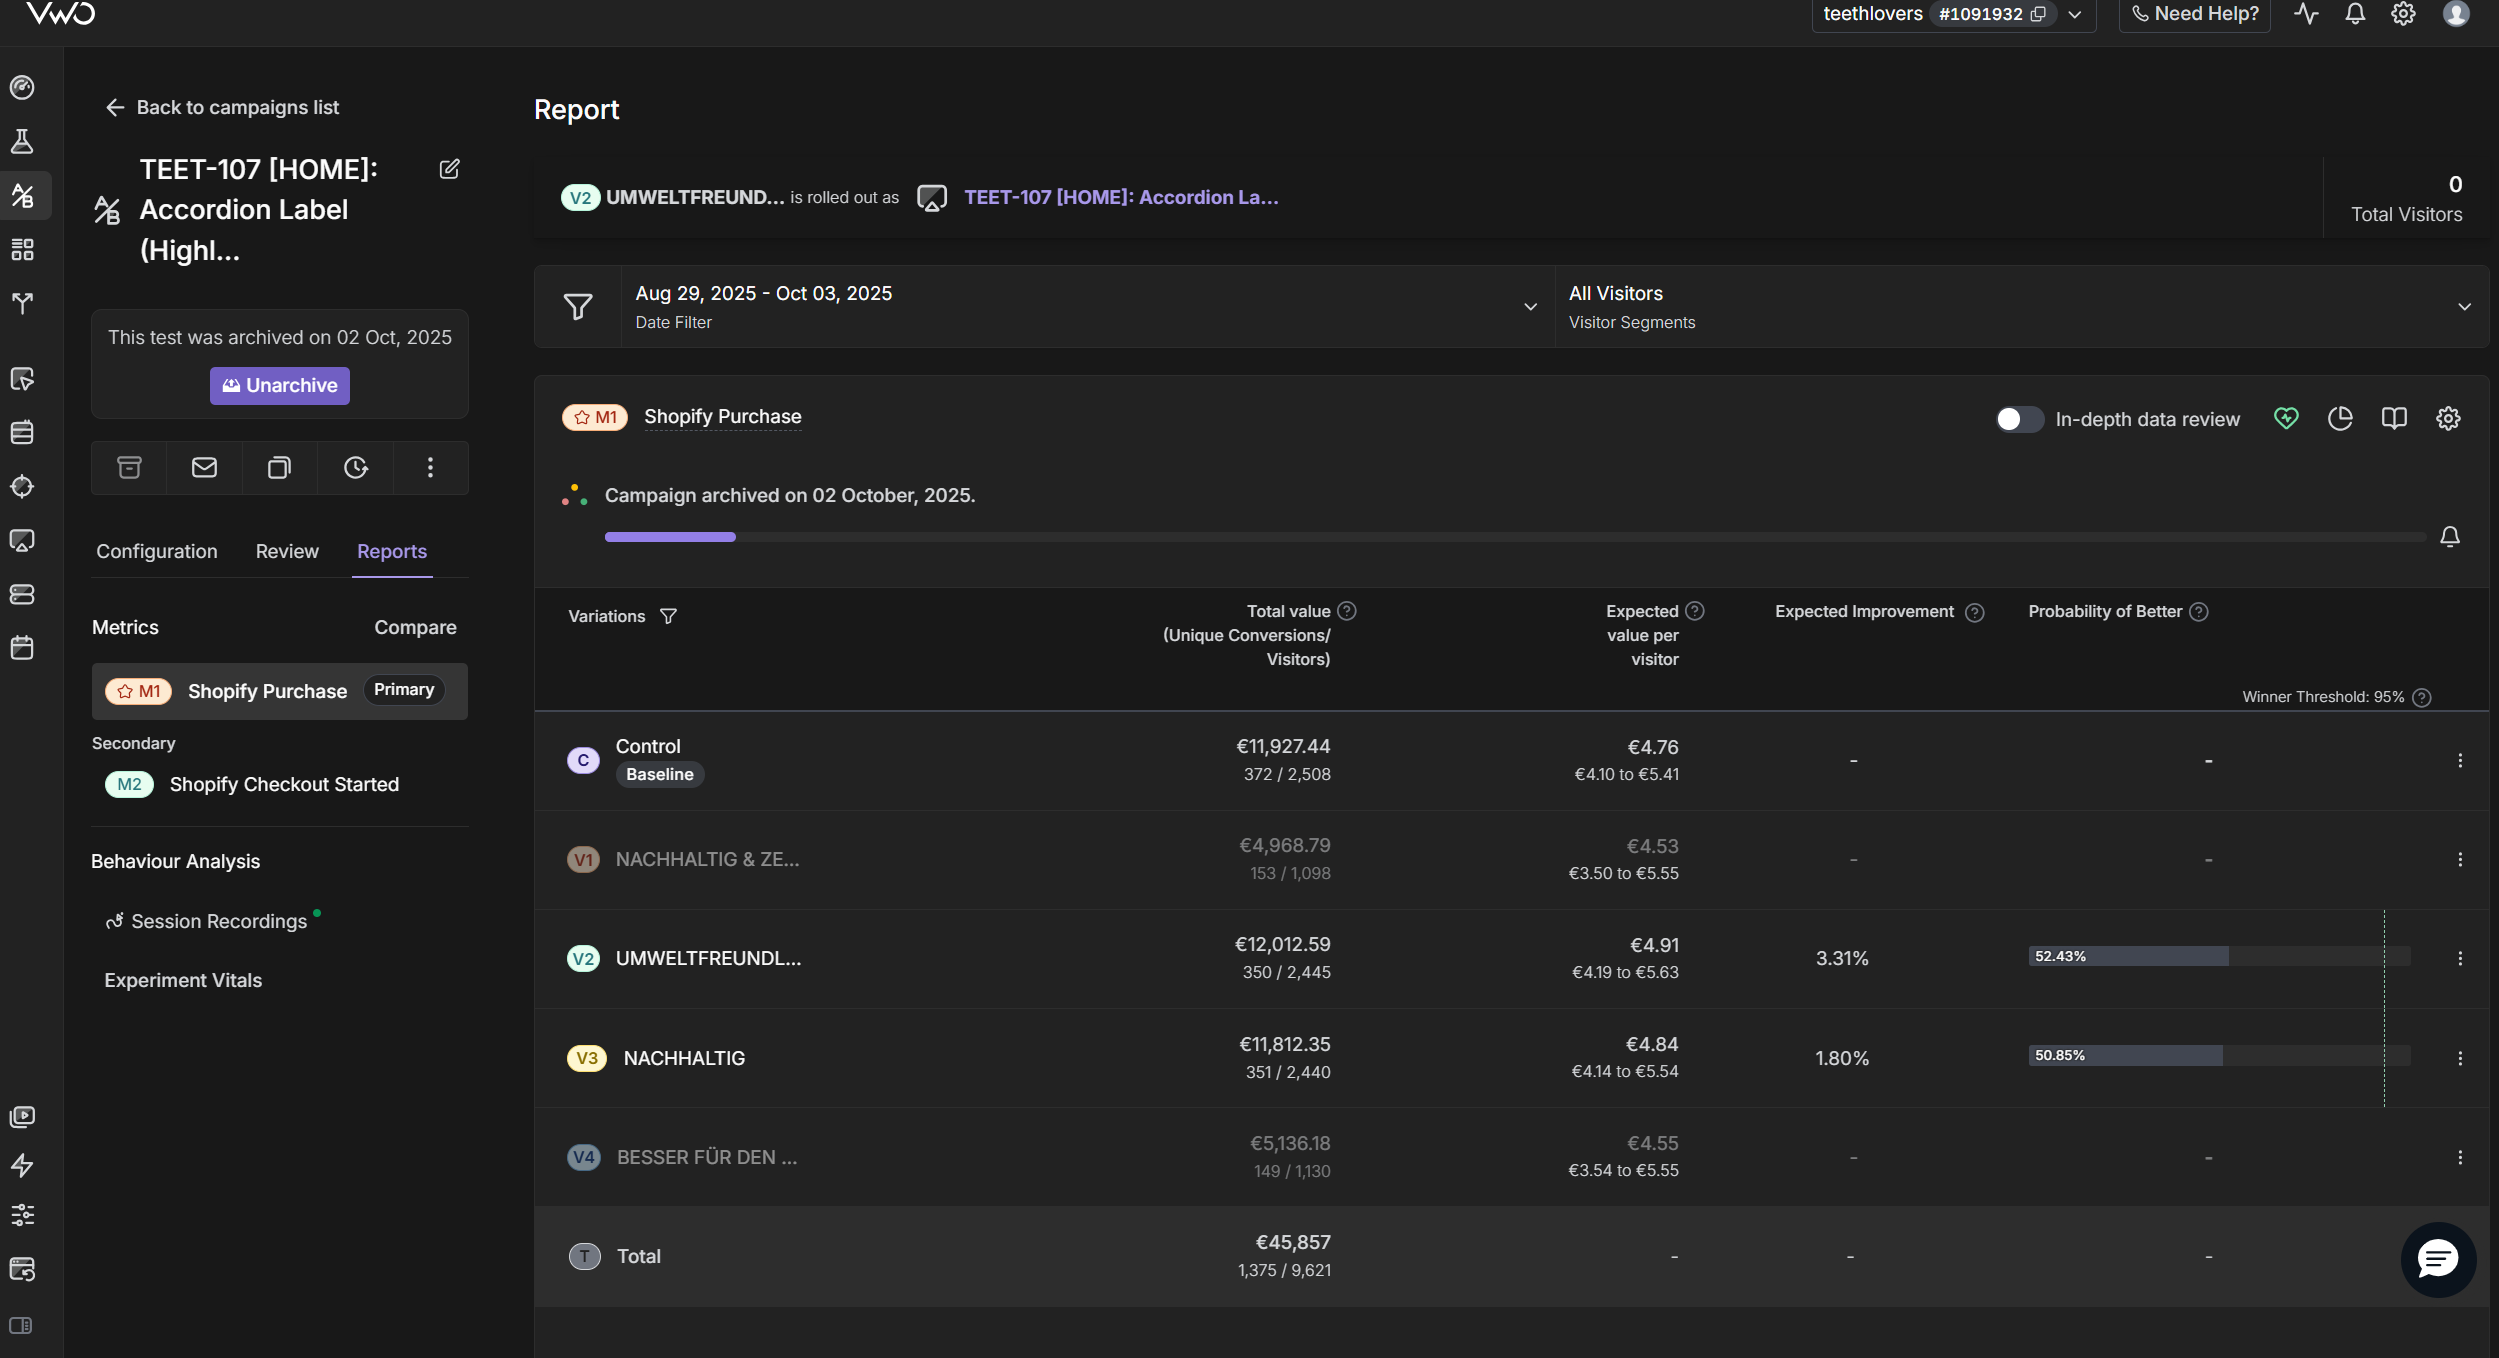2499x1358 pixels.
Task: Open the teethlovers account switcher dropdown
Action: pos(2075,14)
